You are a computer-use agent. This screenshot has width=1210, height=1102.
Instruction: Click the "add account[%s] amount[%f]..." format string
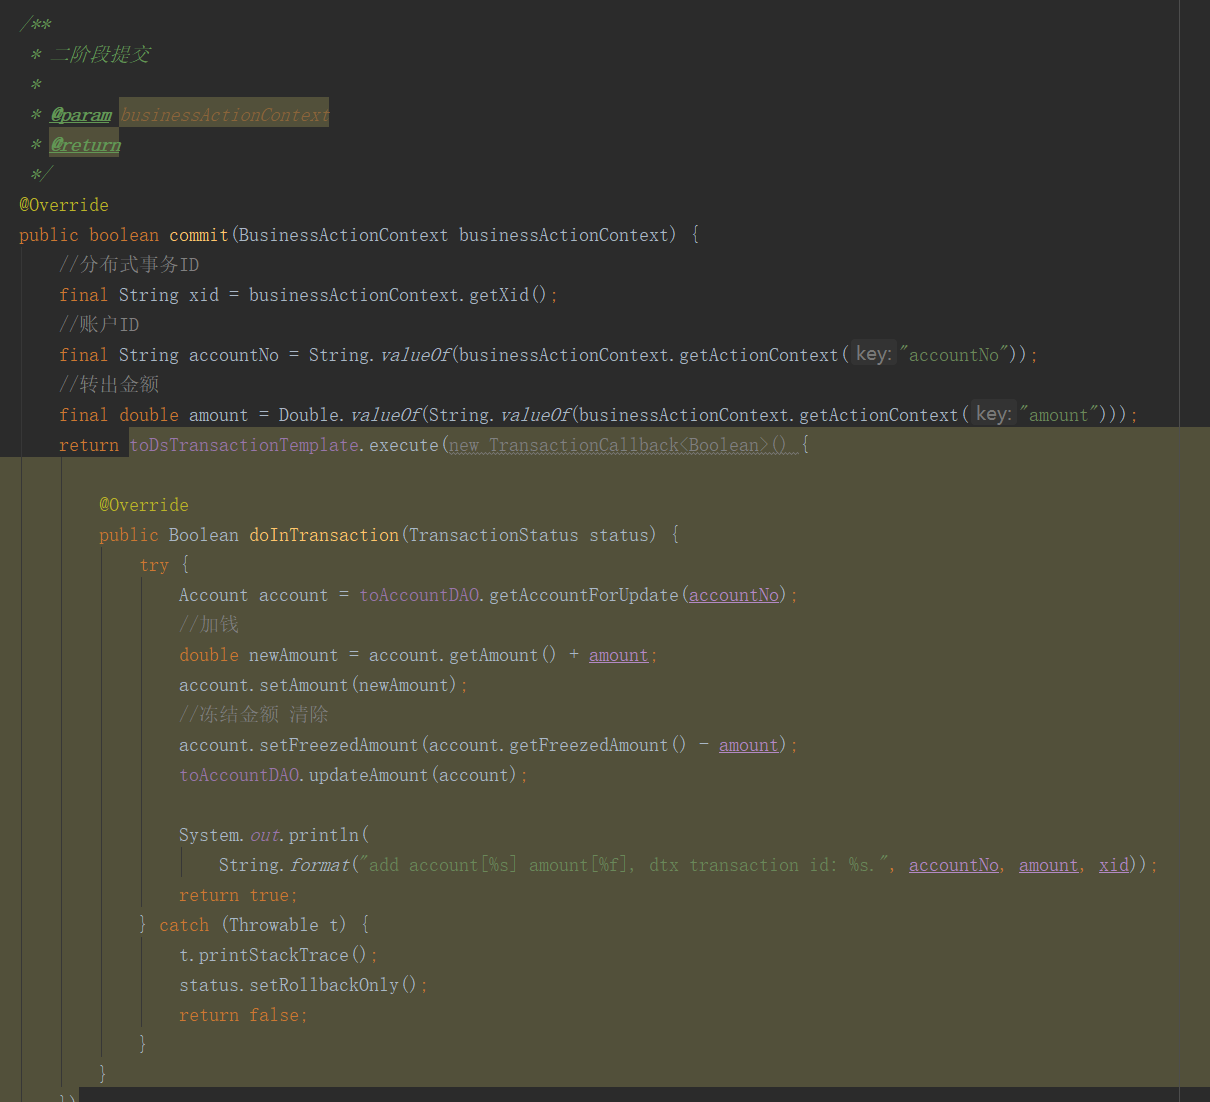click(623, 865)
